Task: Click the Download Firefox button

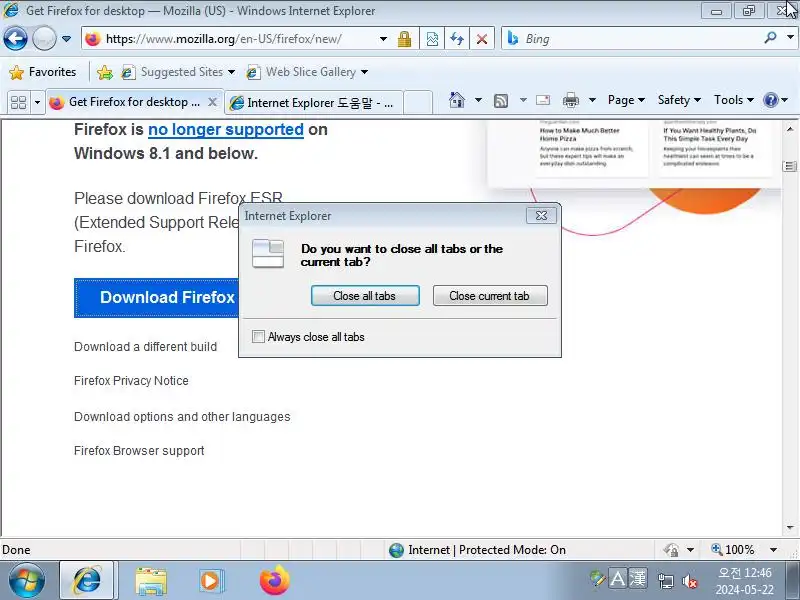Action: coord(157,297)
